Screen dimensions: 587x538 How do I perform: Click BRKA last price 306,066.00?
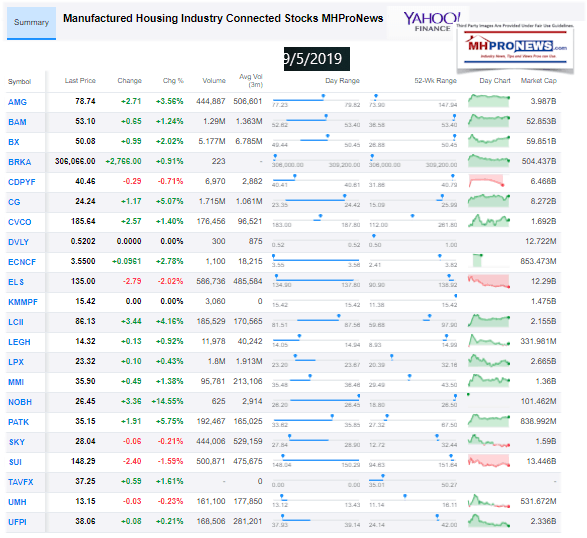[x=75, y=161]
